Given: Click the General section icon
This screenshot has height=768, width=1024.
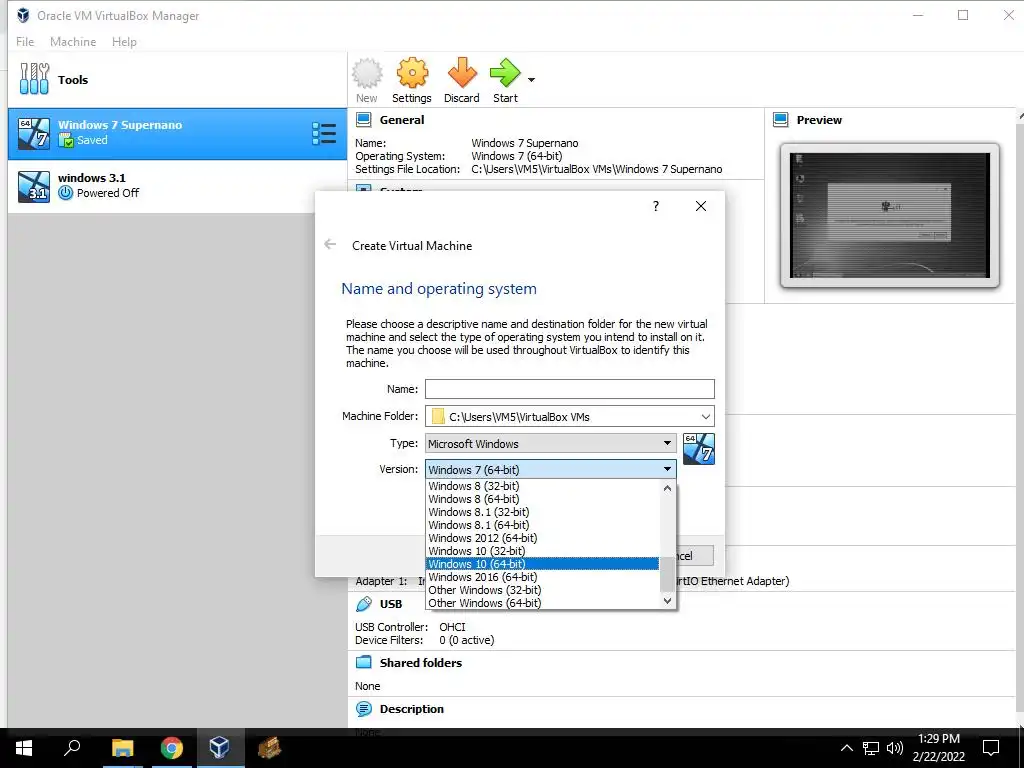Looking at the screenshot, I should (363, 120).
